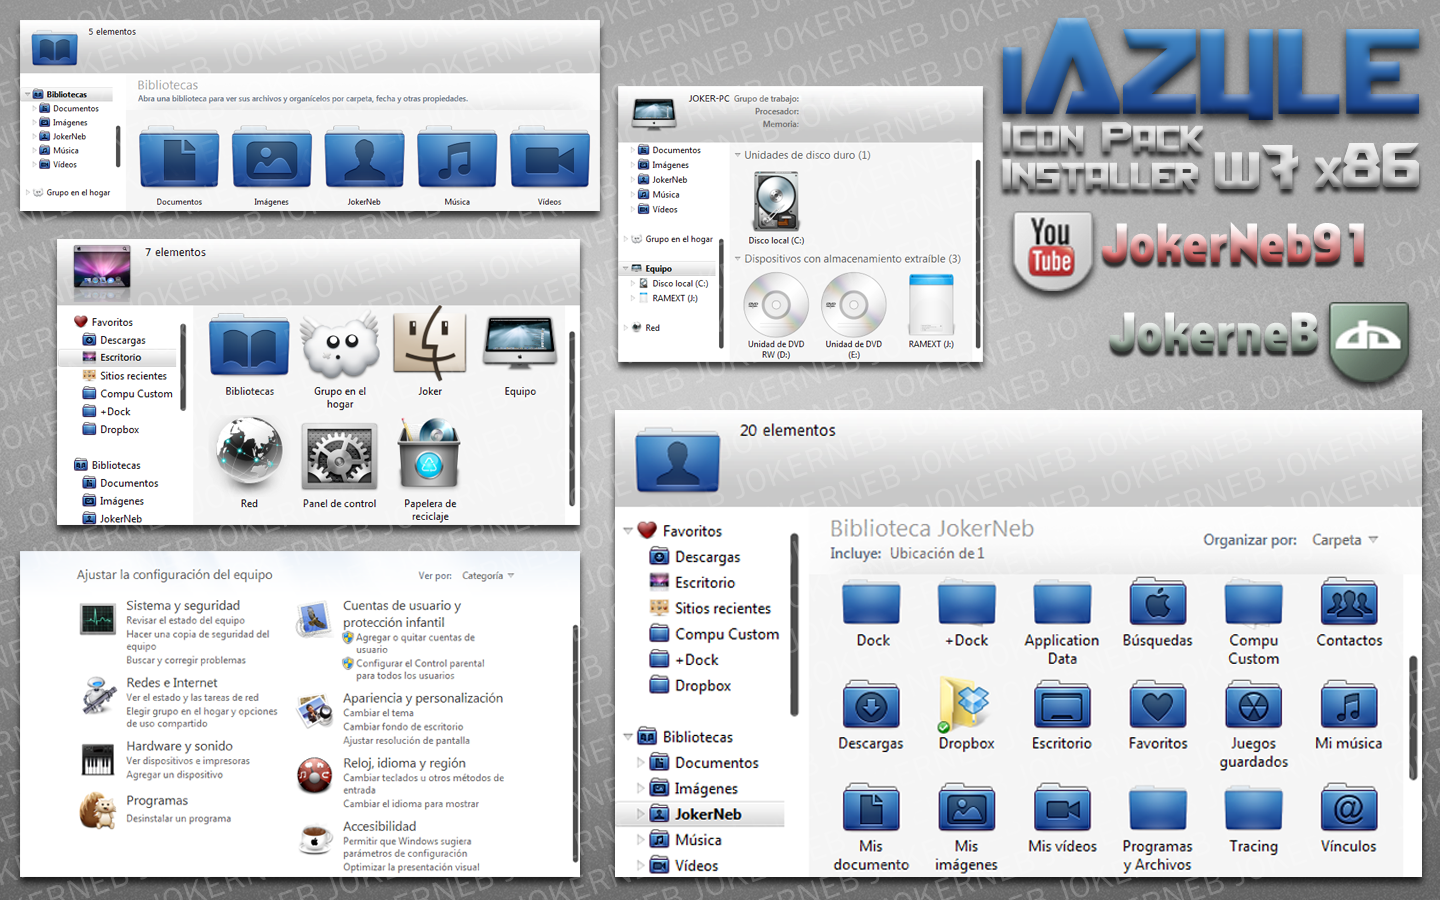Image resolution: width=1440 pixels, height=900 pixels.
Task: Open large Música library folder in 5 elementos window
Action: (457, 158)
